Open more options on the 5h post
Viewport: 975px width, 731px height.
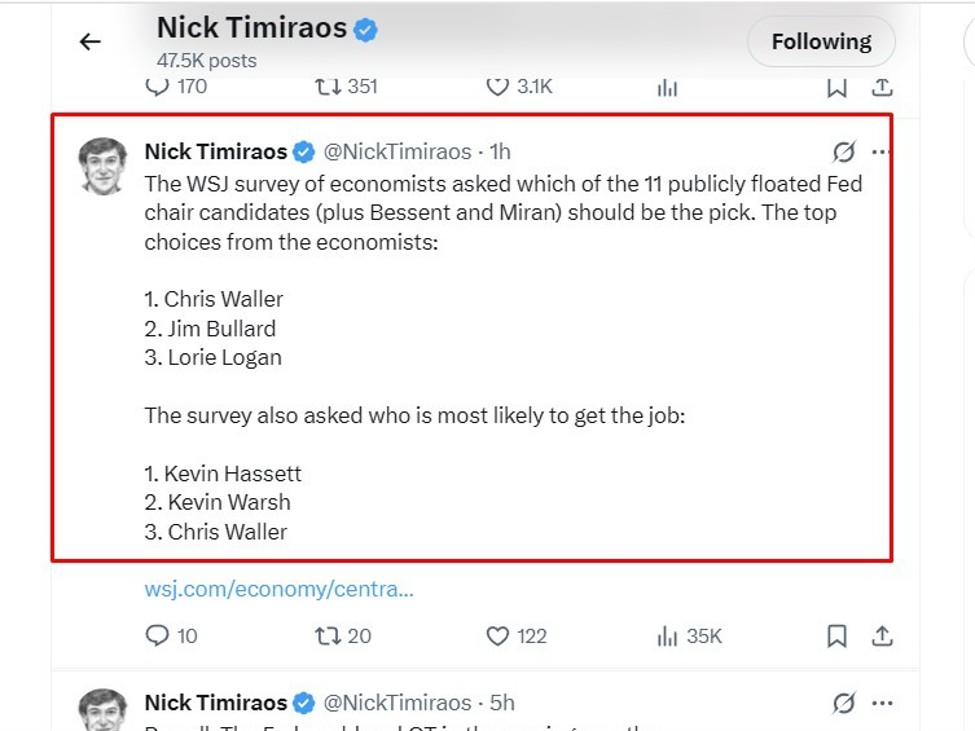click(880, 703)
